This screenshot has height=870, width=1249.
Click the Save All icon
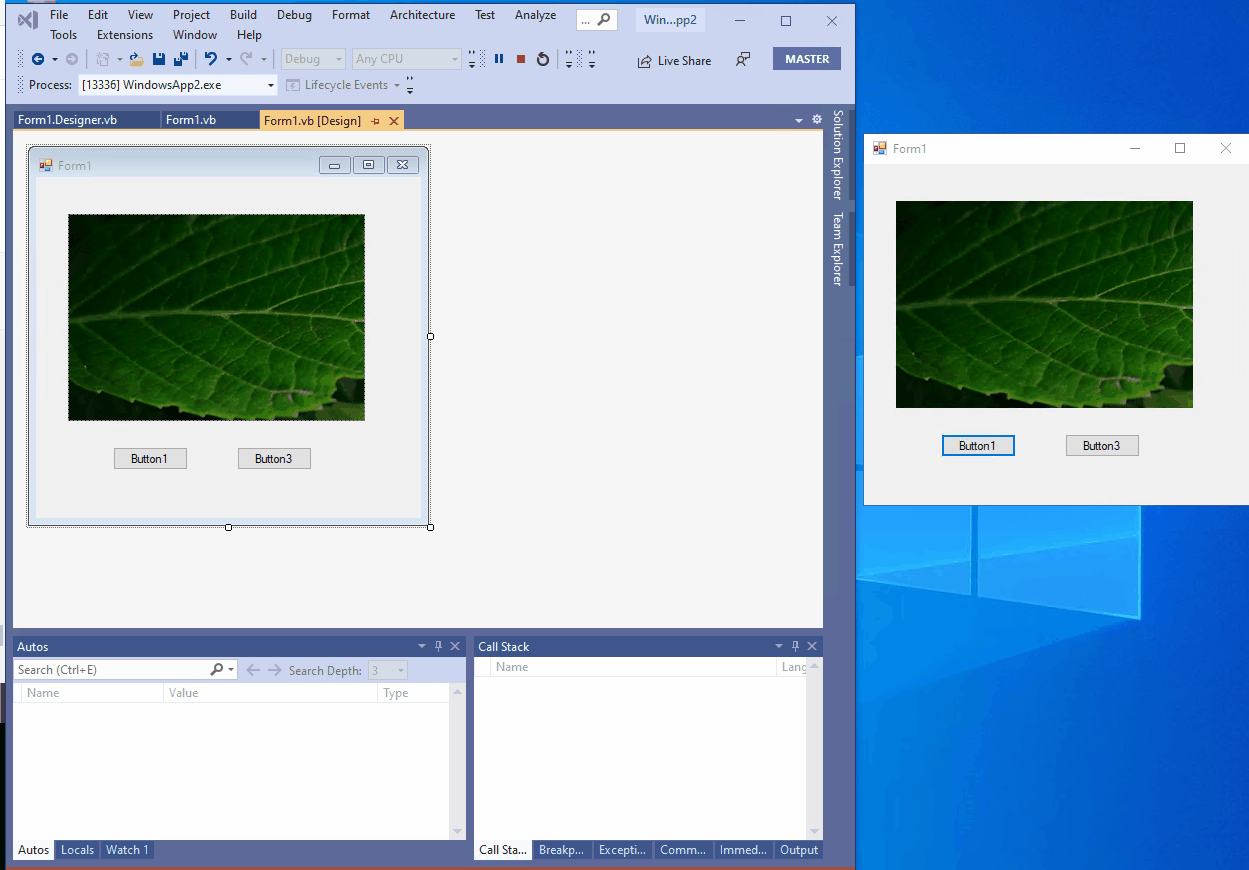[x=180, y=58]
